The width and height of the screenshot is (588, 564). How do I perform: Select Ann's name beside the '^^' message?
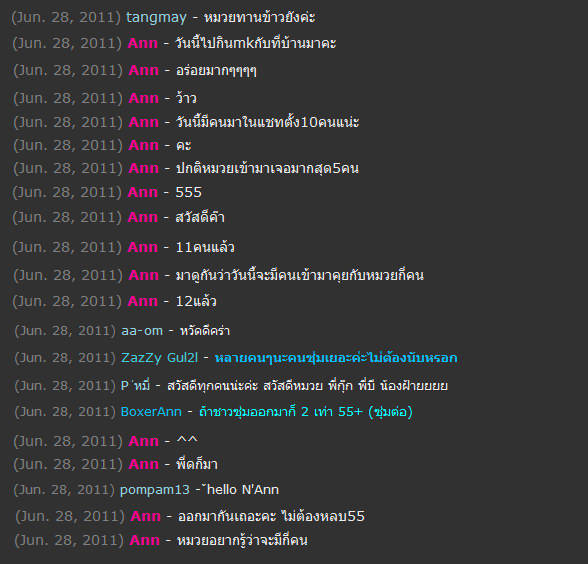pos(143,441)
